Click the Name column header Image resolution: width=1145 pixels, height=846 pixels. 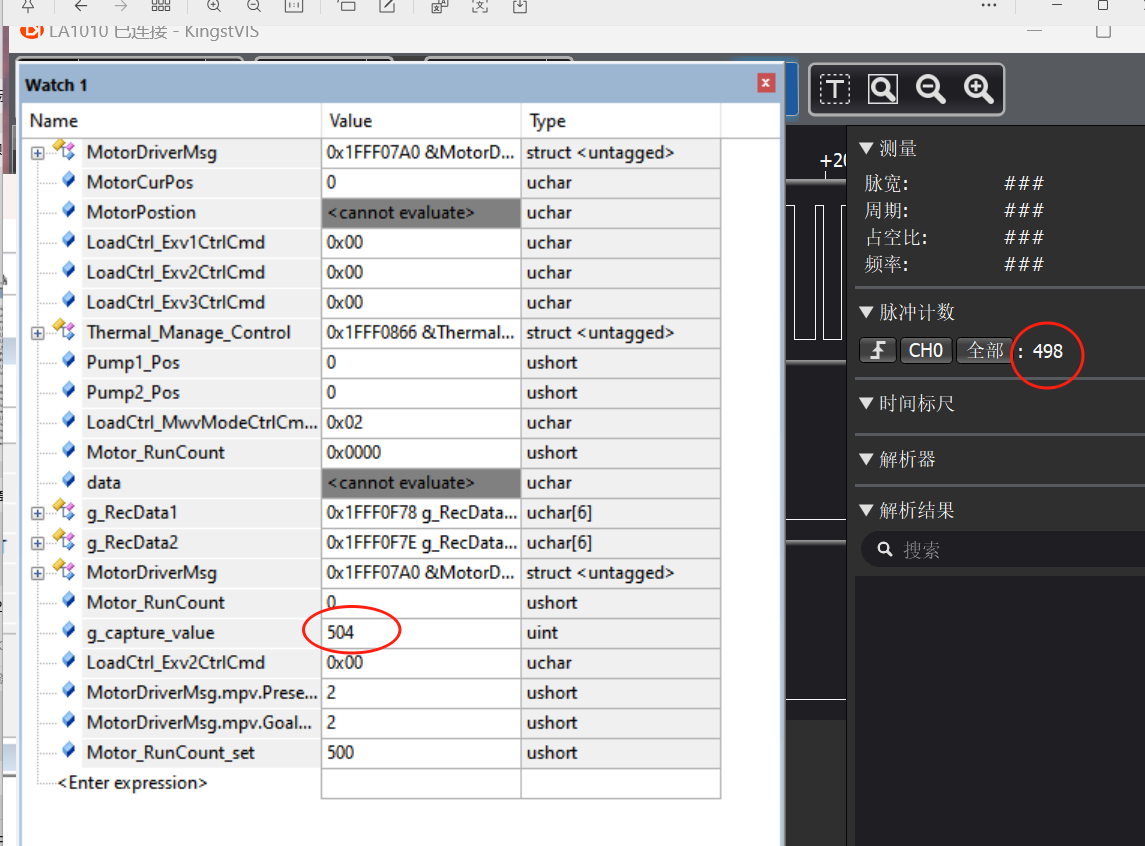pos(172,120)
